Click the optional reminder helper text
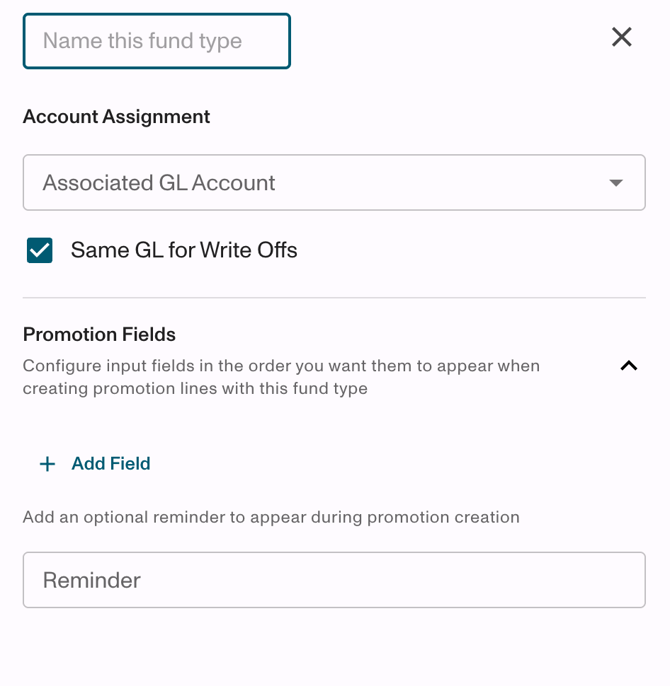Viewport: 670px width, 686px height. (x=271, y=518)
